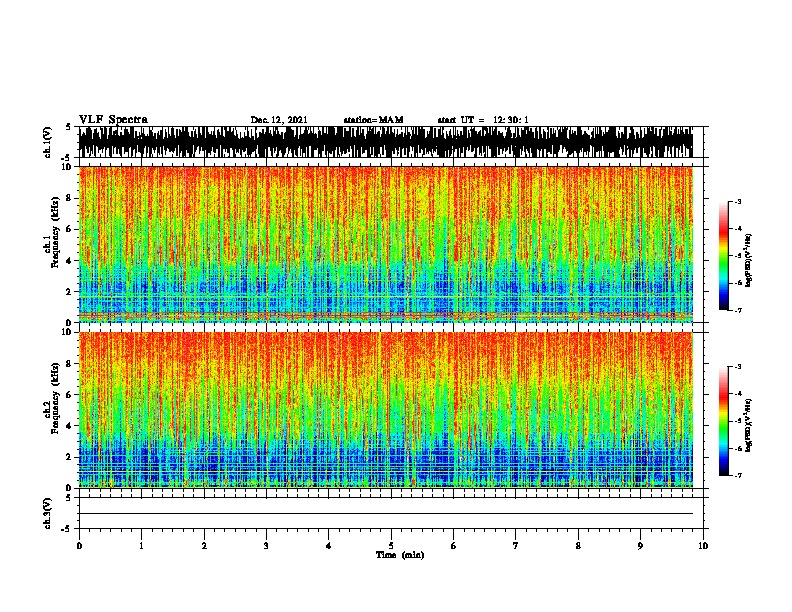Click the 'station=MAM' header label
The height and width of the screenshot is (612, 792).
click(x=373, y=120)
